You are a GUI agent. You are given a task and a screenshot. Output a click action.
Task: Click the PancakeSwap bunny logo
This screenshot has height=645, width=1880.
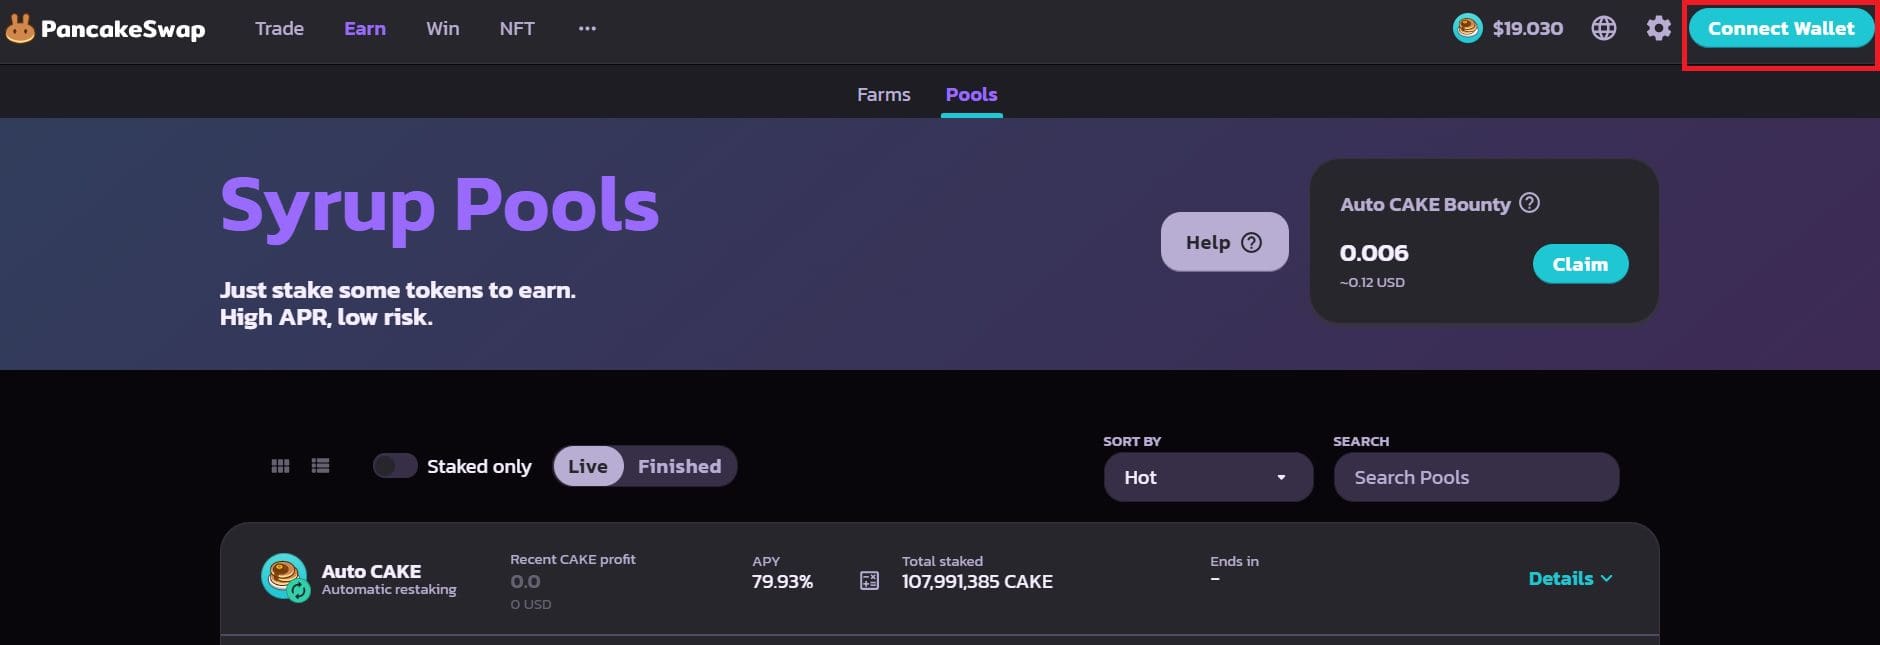coord(19,29)
